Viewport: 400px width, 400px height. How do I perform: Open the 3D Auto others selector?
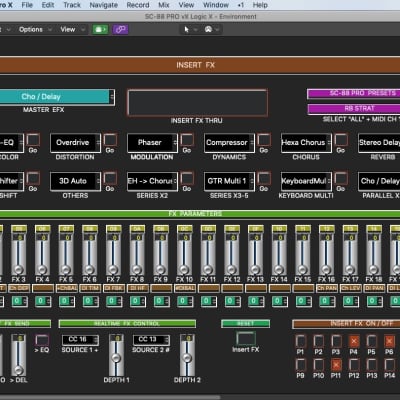pyautogui.click(x=75, y=181)
